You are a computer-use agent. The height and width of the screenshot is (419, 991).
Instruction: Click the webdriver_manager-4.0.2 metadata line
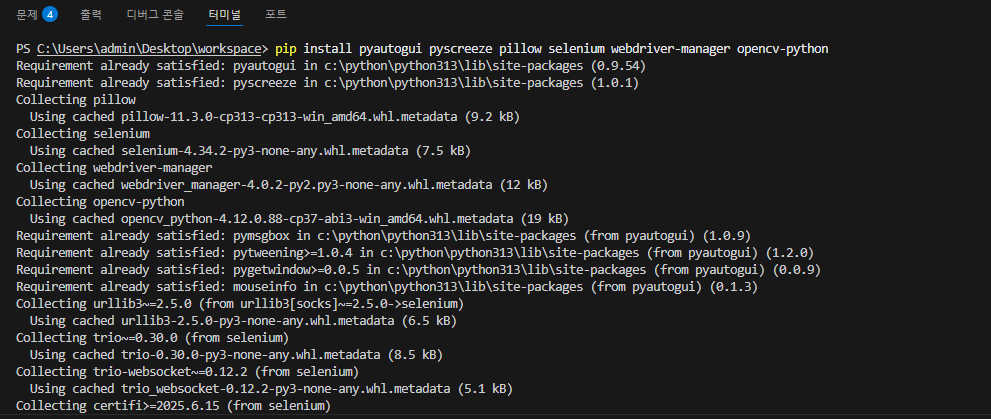[x=289, y=185]
